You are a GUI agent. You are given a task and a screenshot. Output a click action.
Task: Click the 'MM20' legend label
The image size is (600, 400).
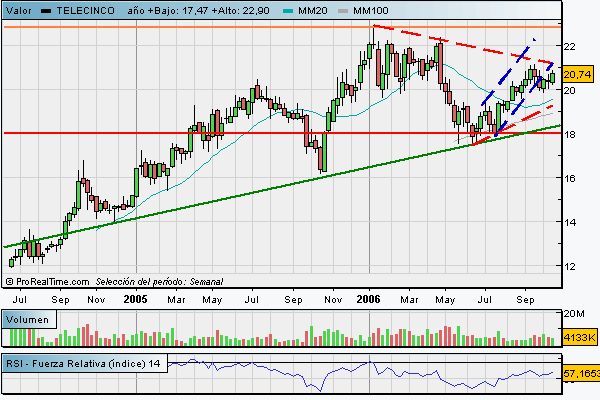pyautogui.click(x=313, y=11)
